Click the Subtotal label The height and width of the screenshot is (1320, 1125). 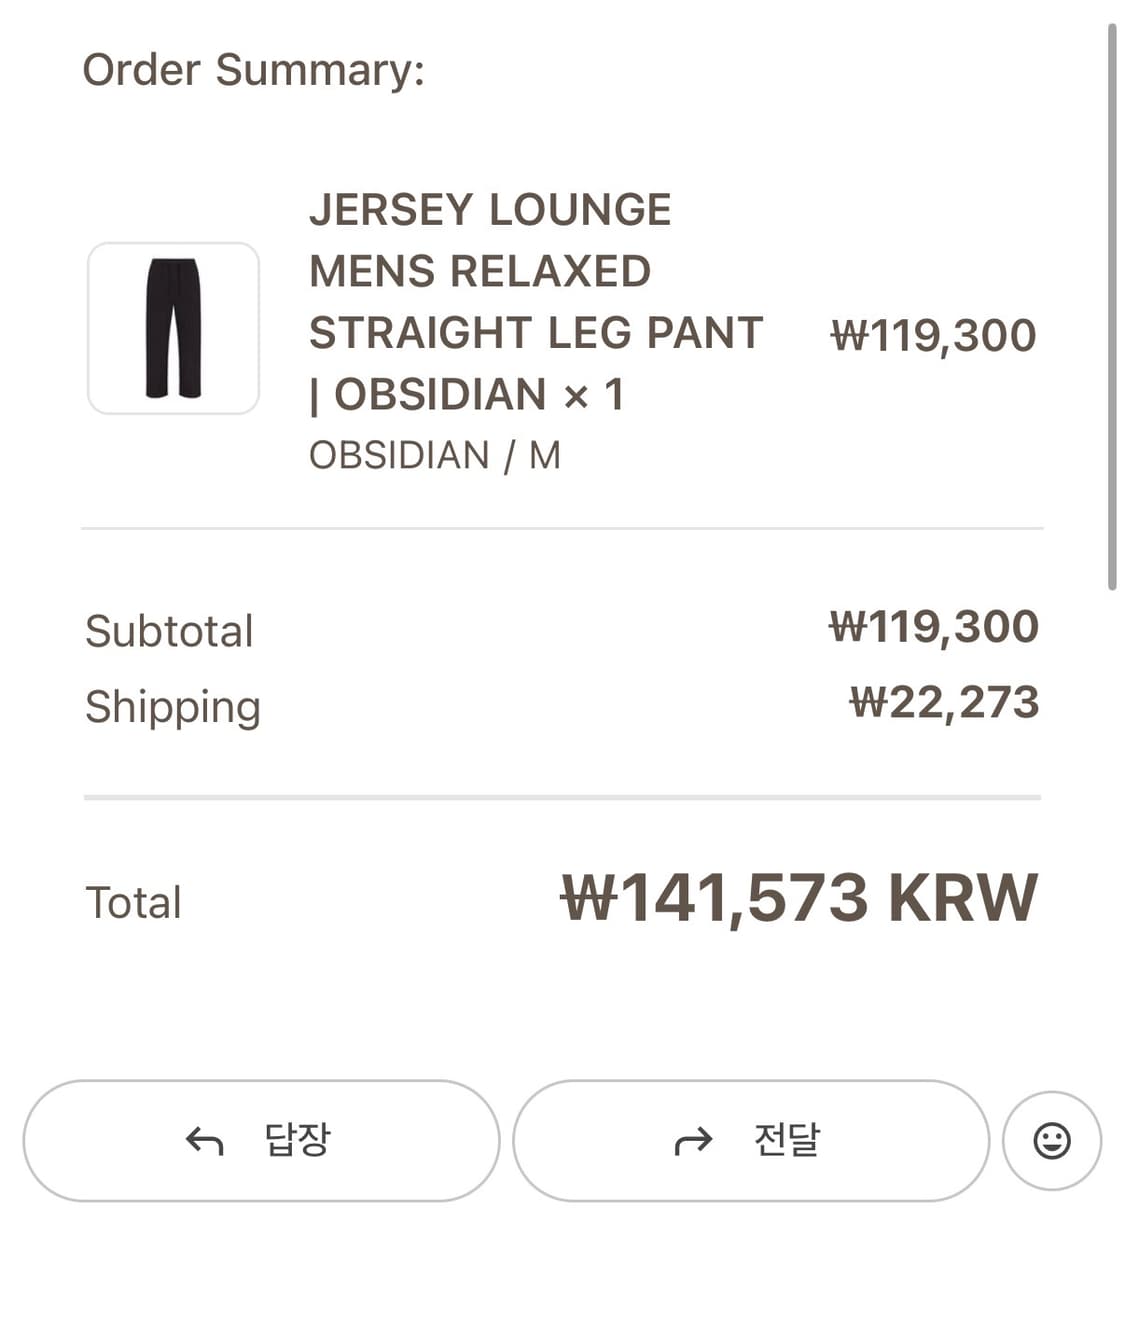tap(169, 631)
